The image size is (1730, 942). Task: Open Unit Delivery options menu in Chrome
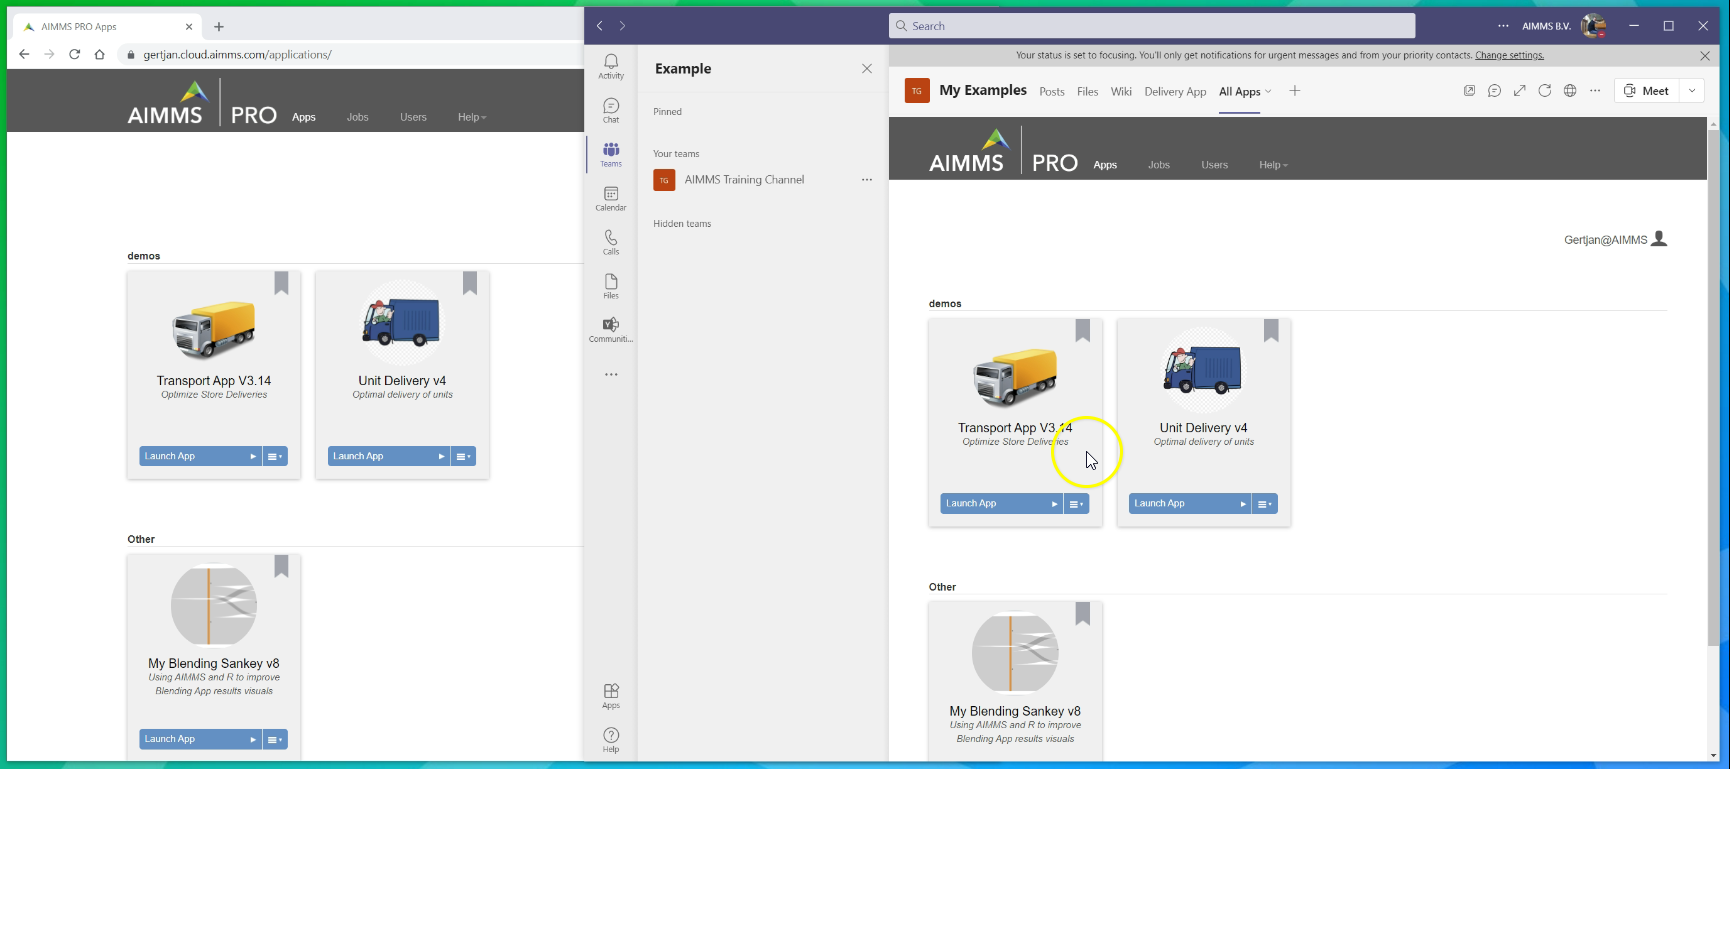click(463, 456)
